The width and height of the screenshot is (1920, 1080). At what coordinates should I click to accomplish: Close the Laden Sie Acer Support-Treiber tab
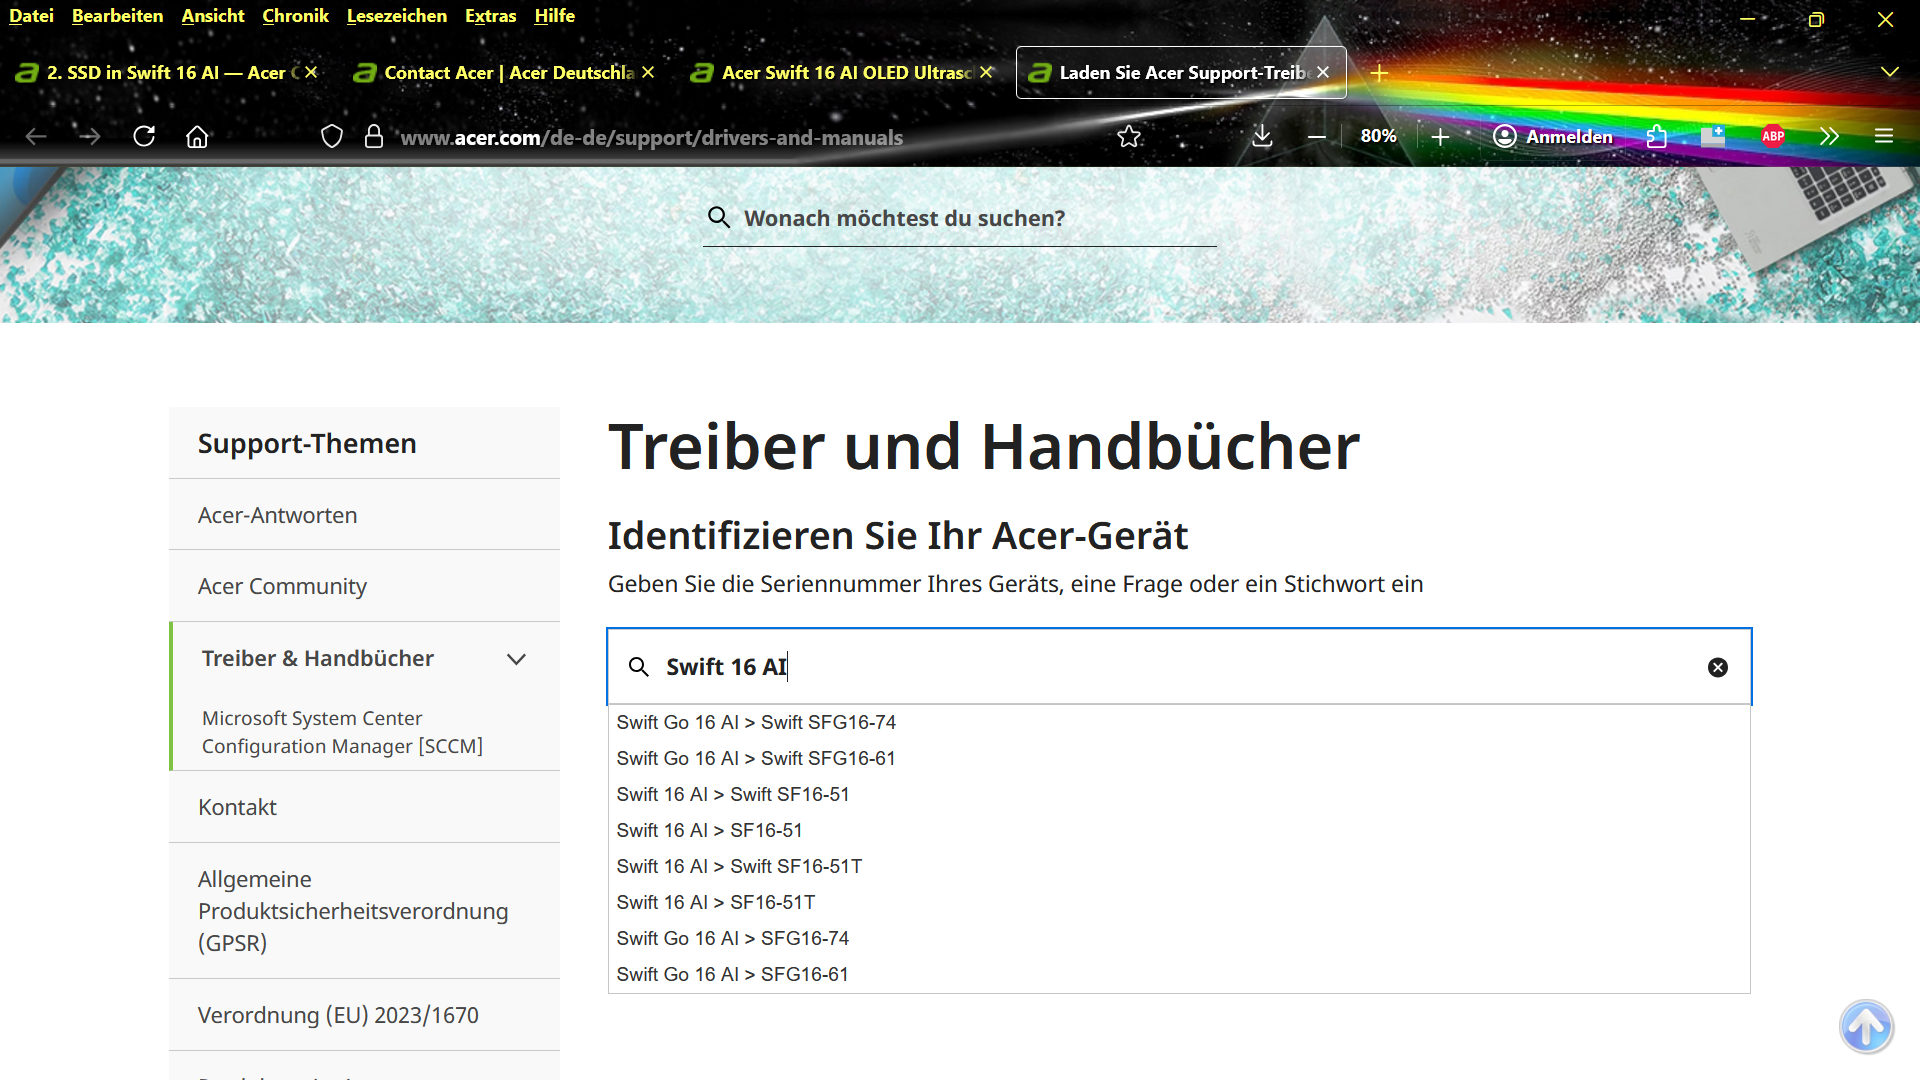(1323, 72)
